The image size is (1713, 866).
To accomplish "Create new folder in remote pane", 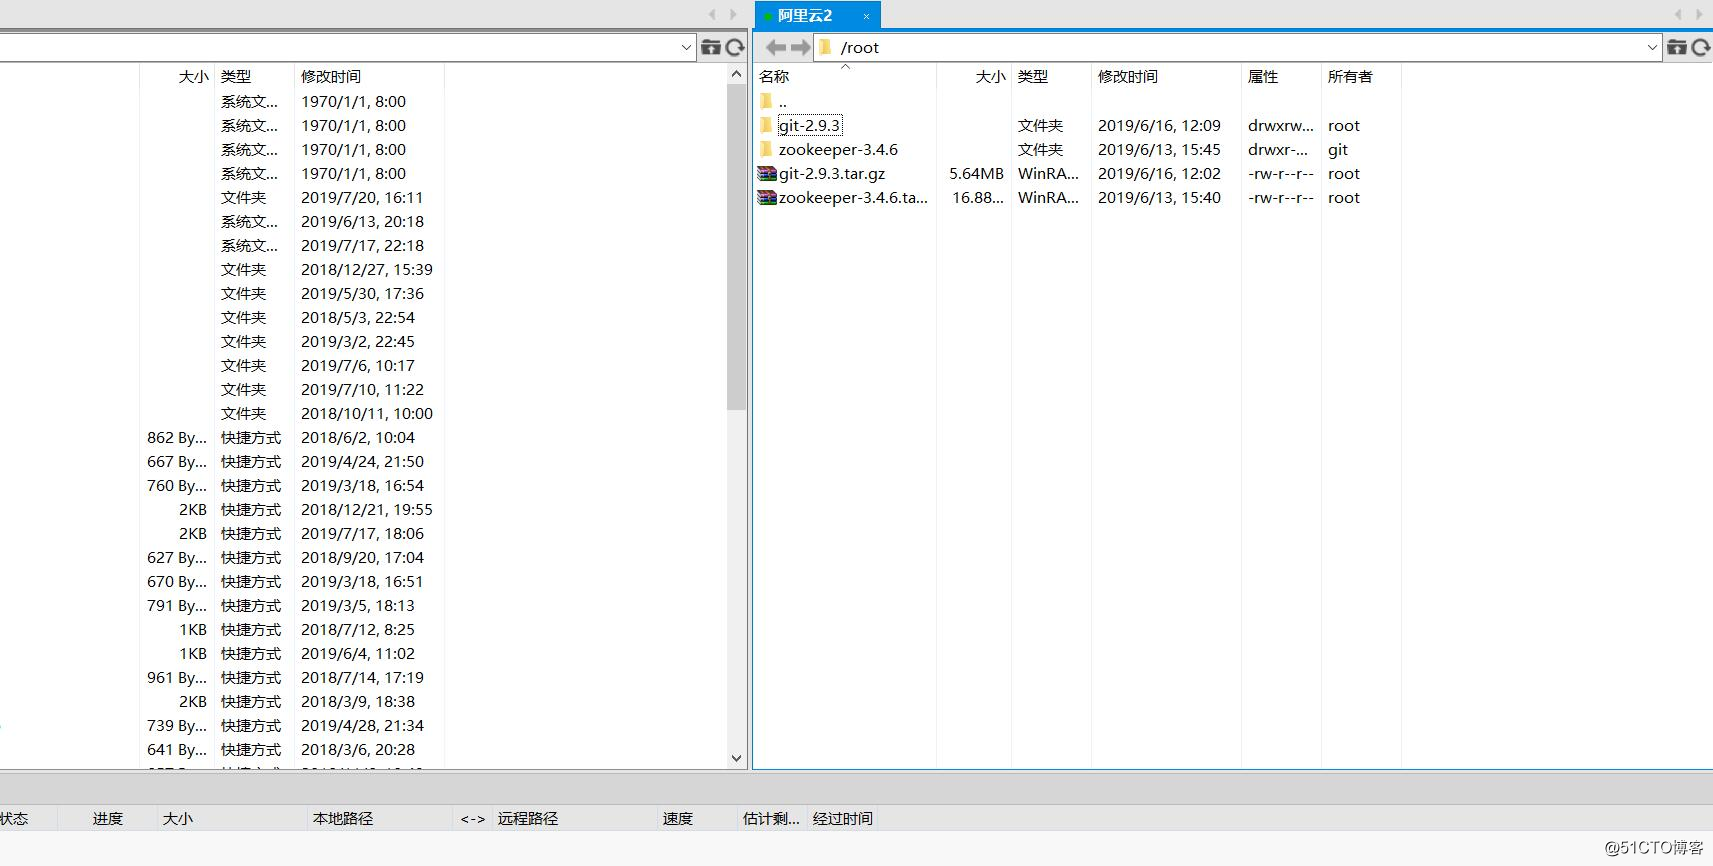I will coord(1677,47).
